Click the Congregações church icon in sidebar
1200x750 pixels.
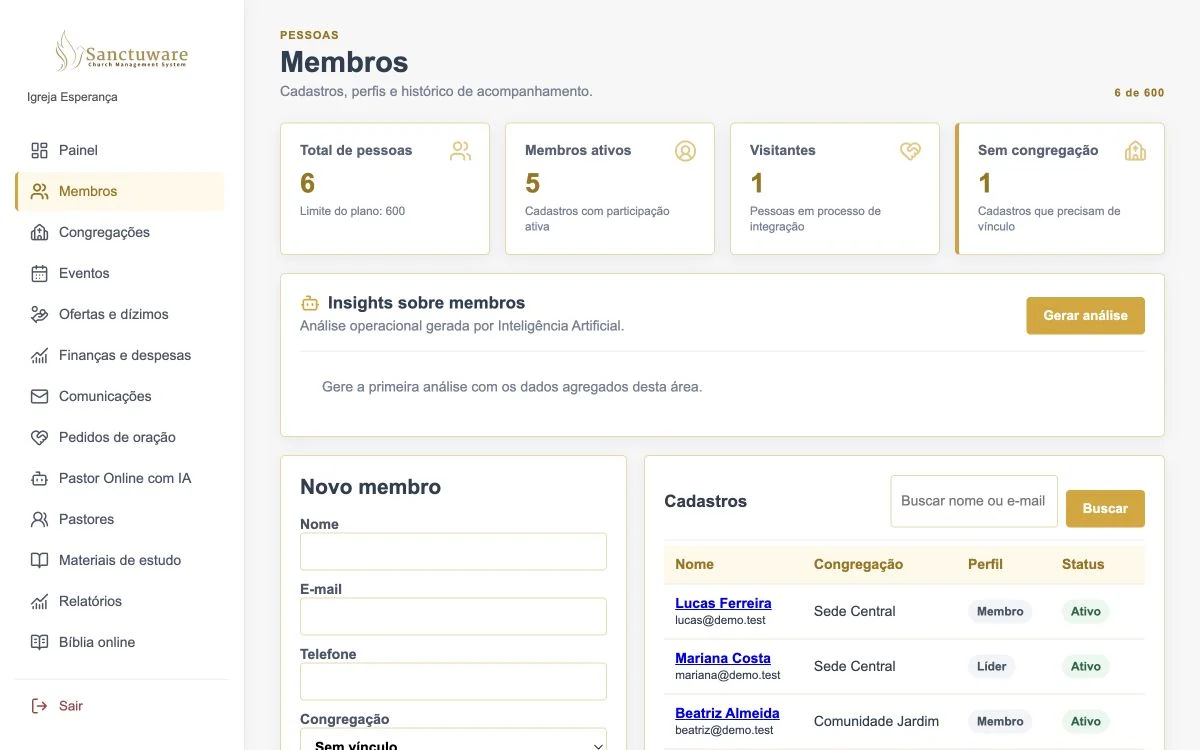click(39, 232)
